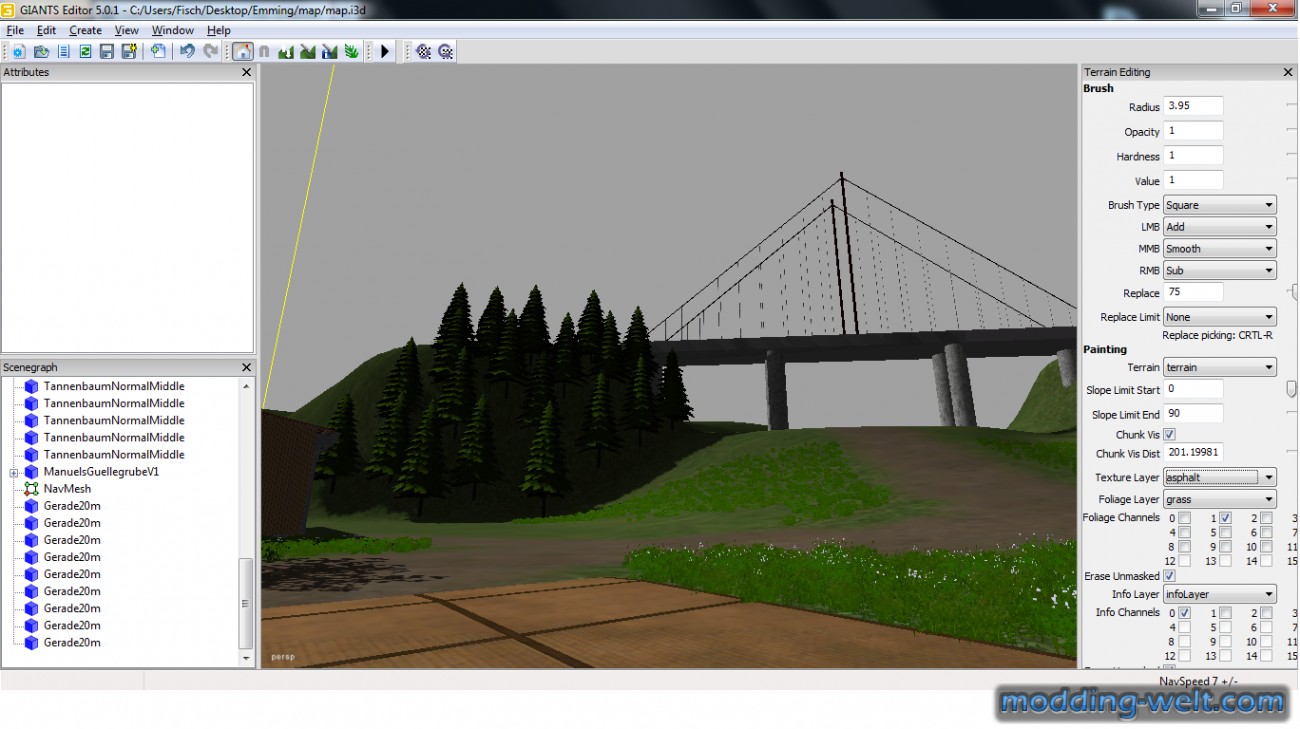Open the LMB action dropdown
The image size is (1300, 729).
tap(1220, 227)
